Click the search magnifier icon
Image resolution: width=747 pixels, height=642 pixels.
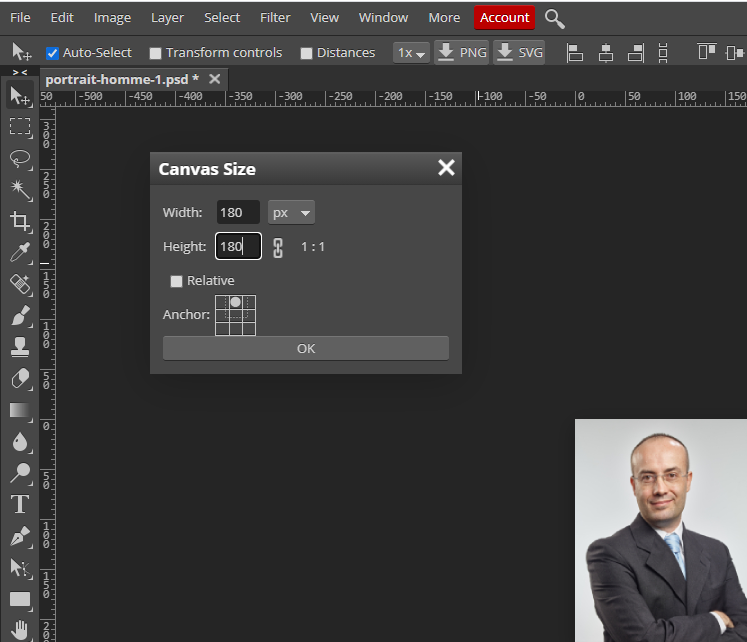point(555,18)
